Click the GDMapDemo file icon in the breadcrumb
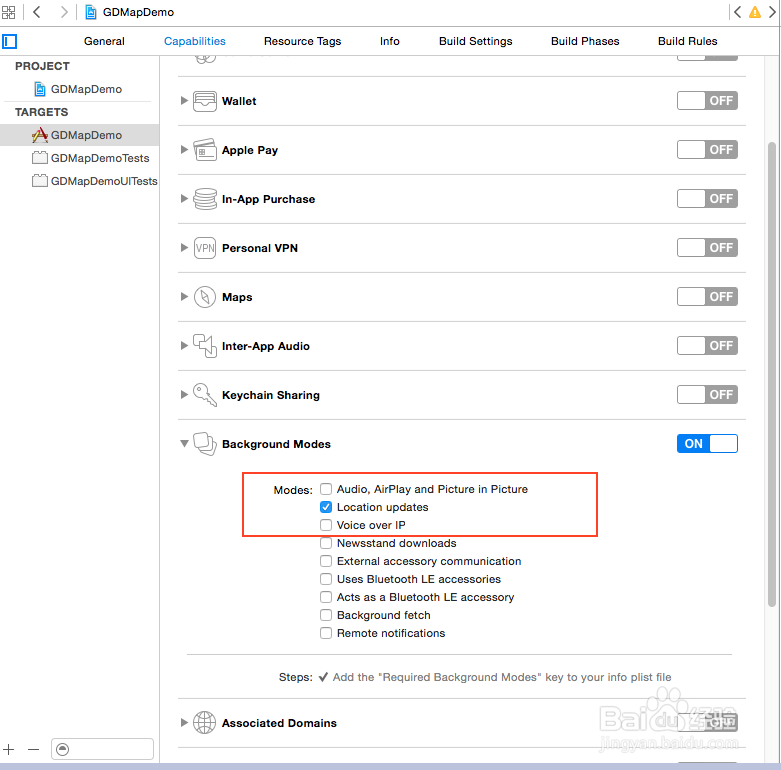Viewport: 781px width, 770px height. [91, 12]
